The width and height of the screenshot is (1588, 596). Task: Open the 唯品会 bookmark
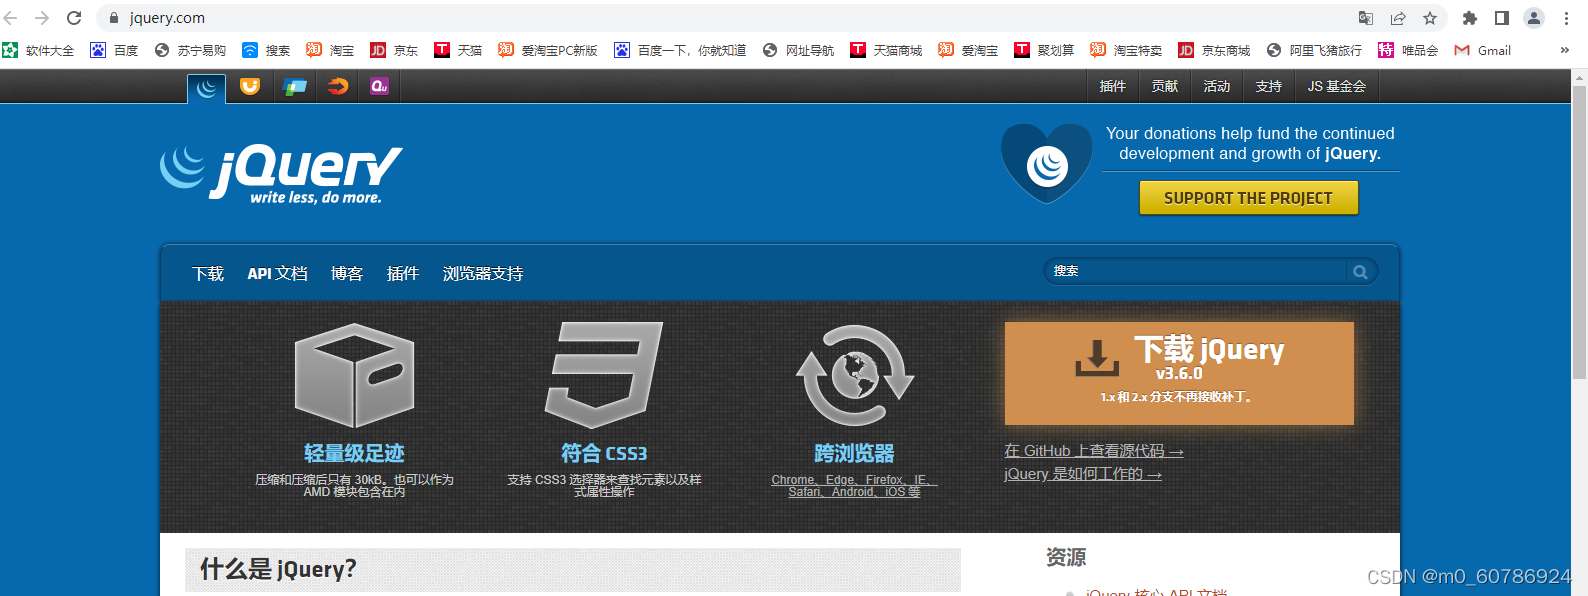[x=1409, y=50]
